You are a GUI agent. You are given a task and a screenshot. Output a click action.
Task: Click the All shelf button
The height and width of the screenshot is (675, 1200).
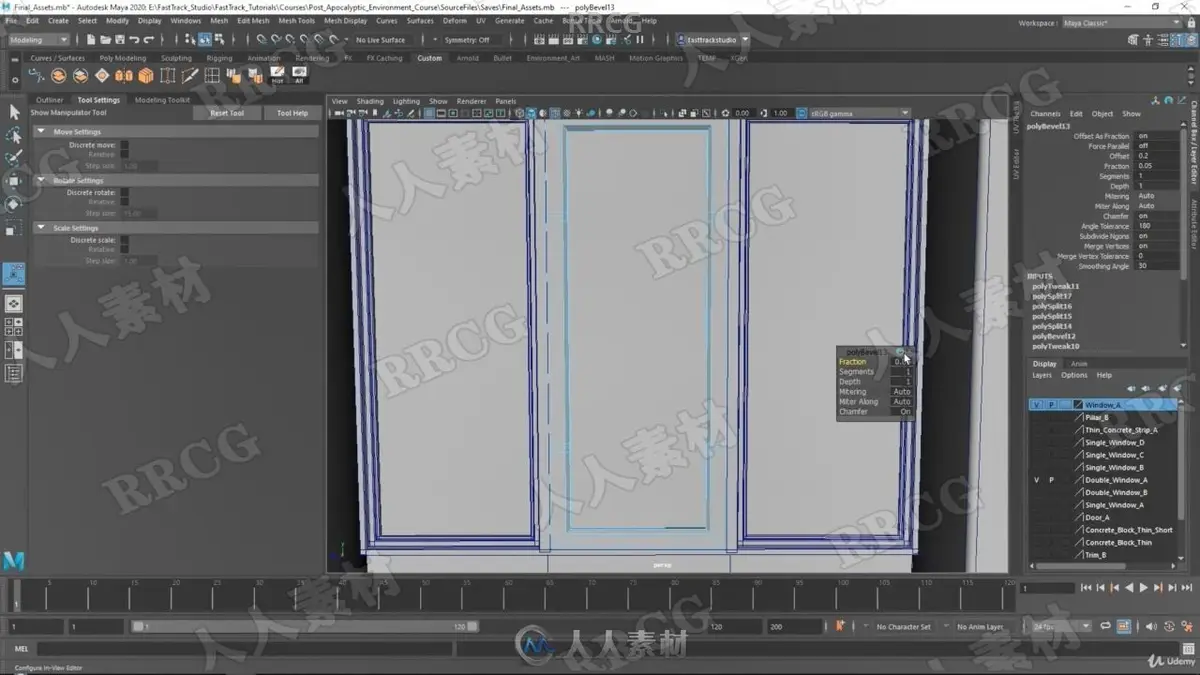pos(299,75)
